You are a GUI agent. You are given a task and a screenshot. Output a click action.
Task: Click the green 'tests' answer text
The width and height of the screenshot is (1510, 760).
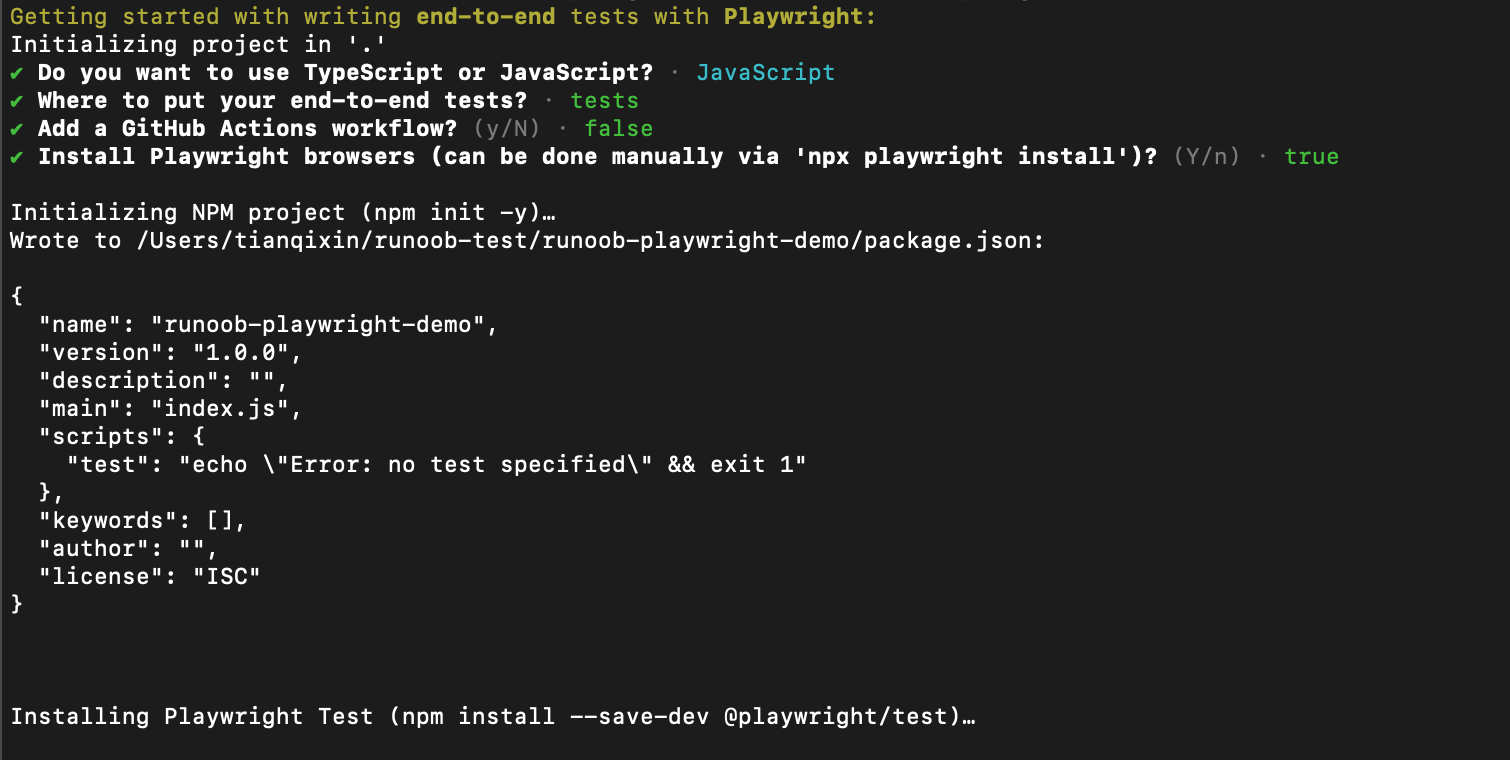pos(604,101)
